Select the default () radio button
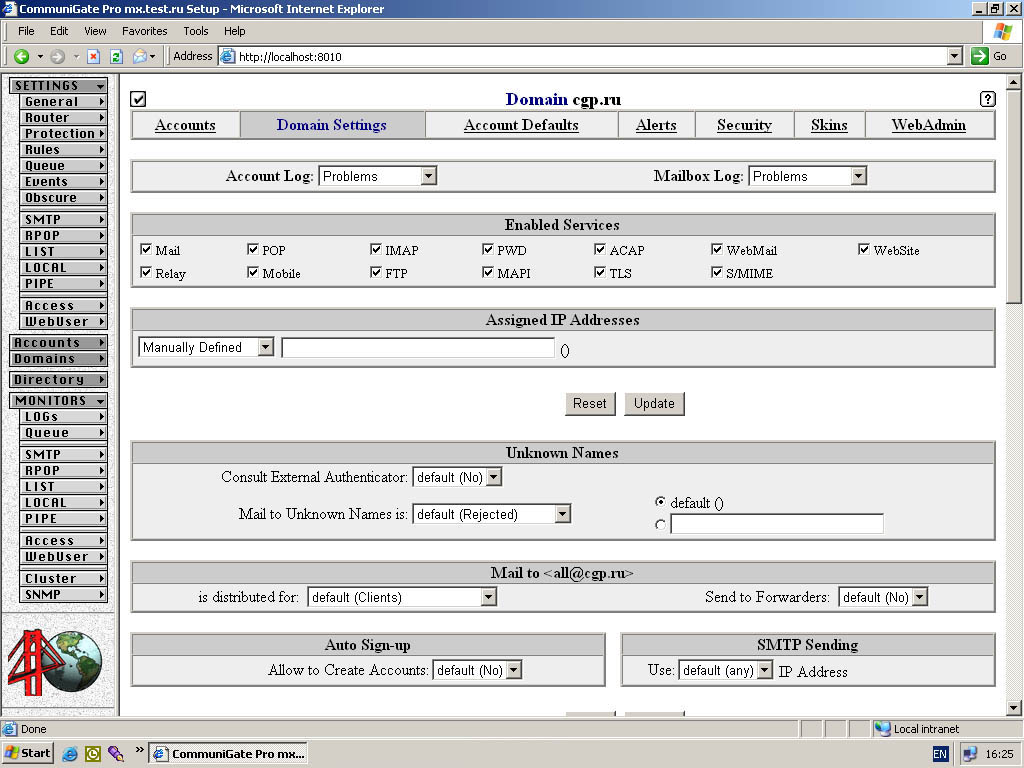The height and width of the screenshot is (768, 1024). pos(660,502)
